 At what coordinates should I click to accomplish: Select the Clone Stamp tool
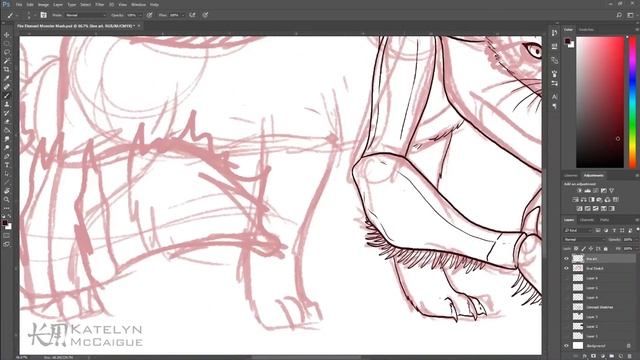tap(7, 104)
